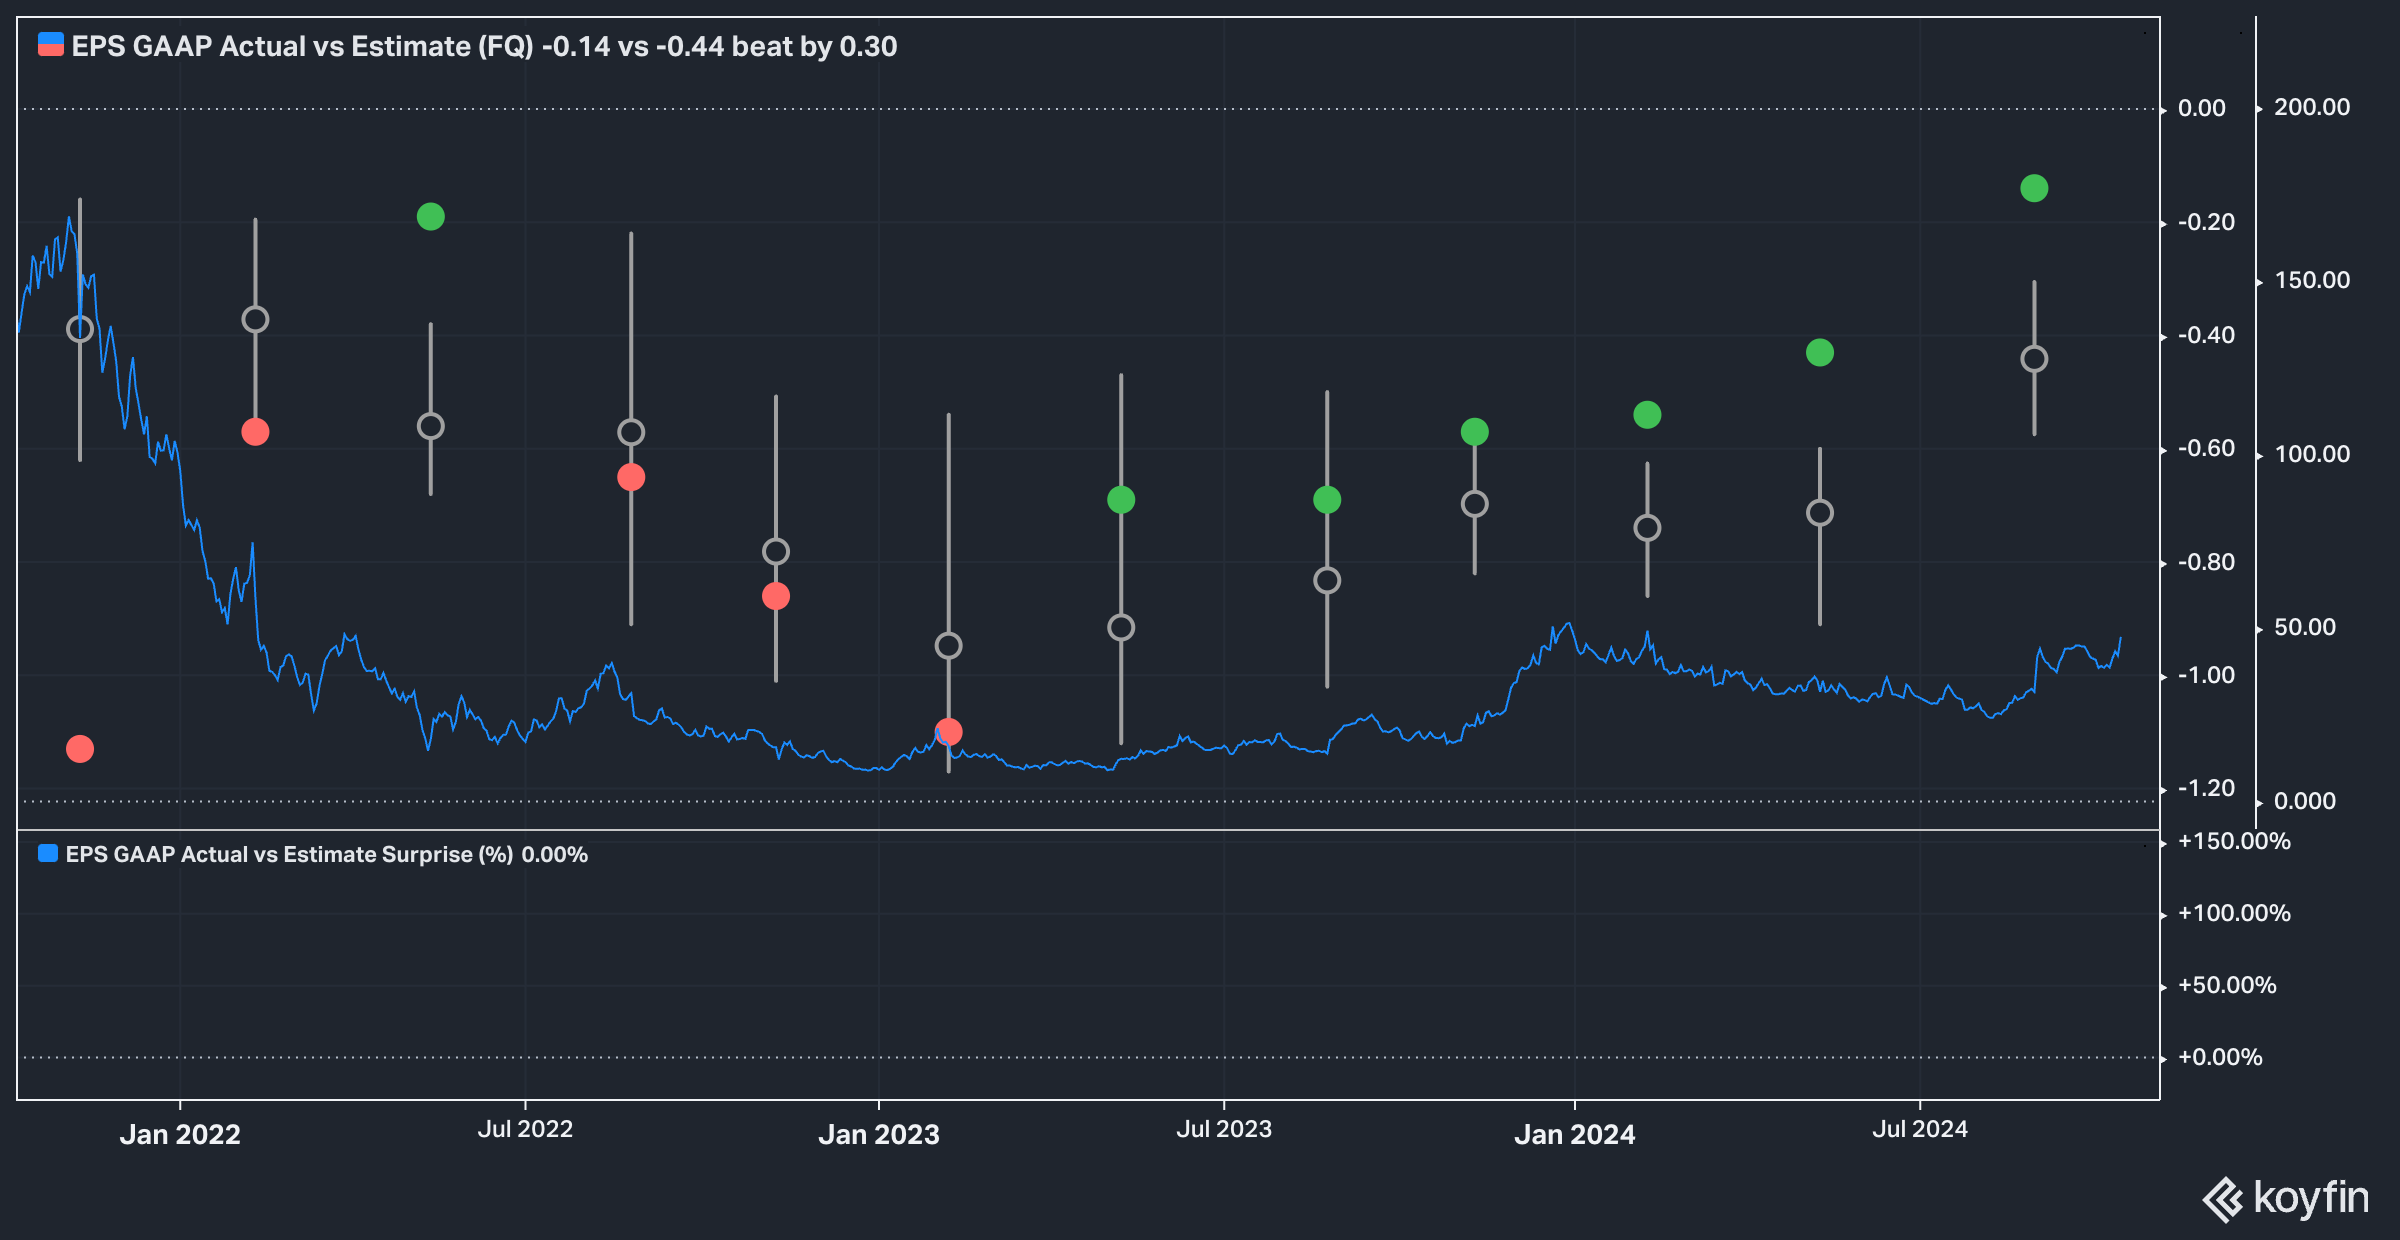Screen dimensions: 2400x1240
Task: Click the Jul 2022 date axis label
Action: [x=525, y=1129]
